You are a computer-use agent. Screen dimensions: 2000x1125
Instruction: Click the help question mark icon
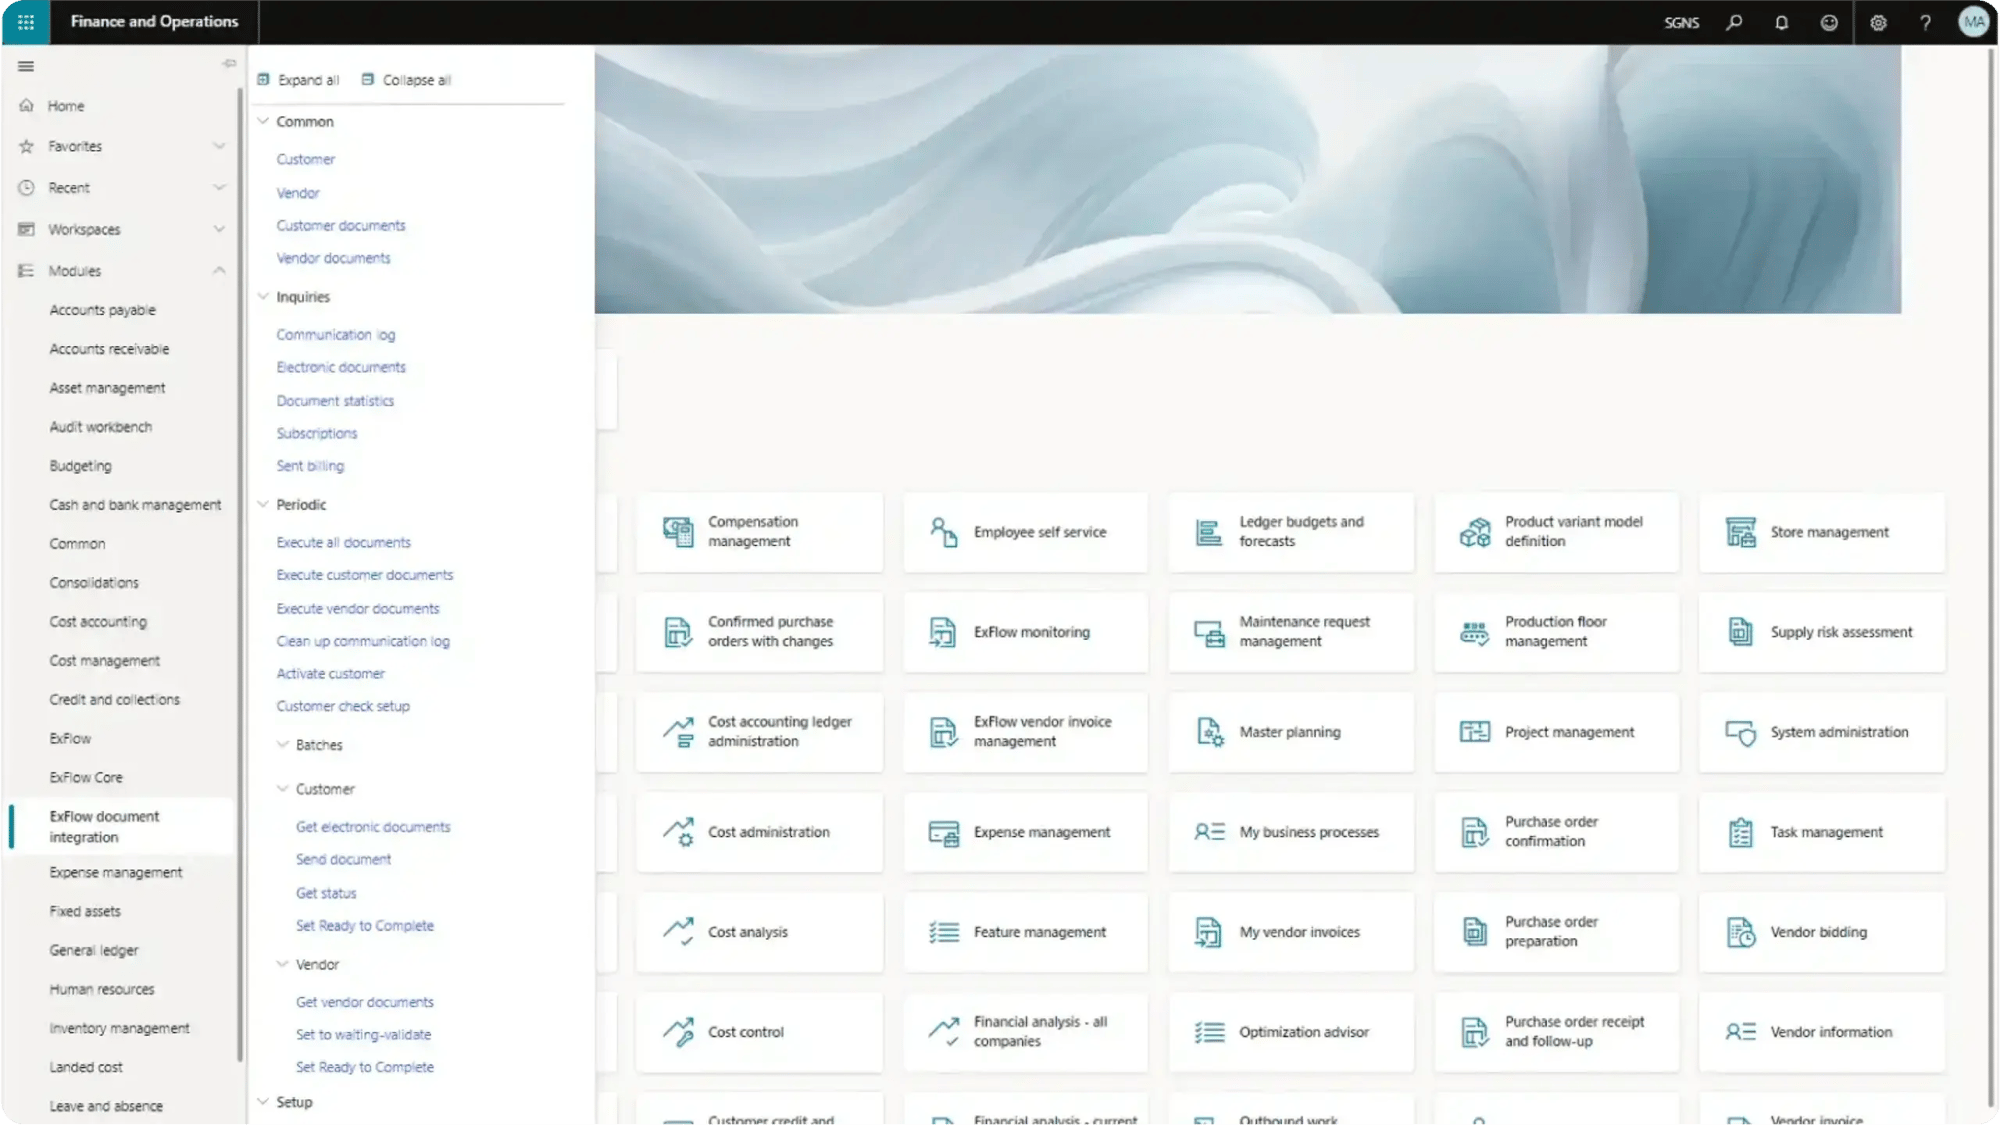[1925, 22]
